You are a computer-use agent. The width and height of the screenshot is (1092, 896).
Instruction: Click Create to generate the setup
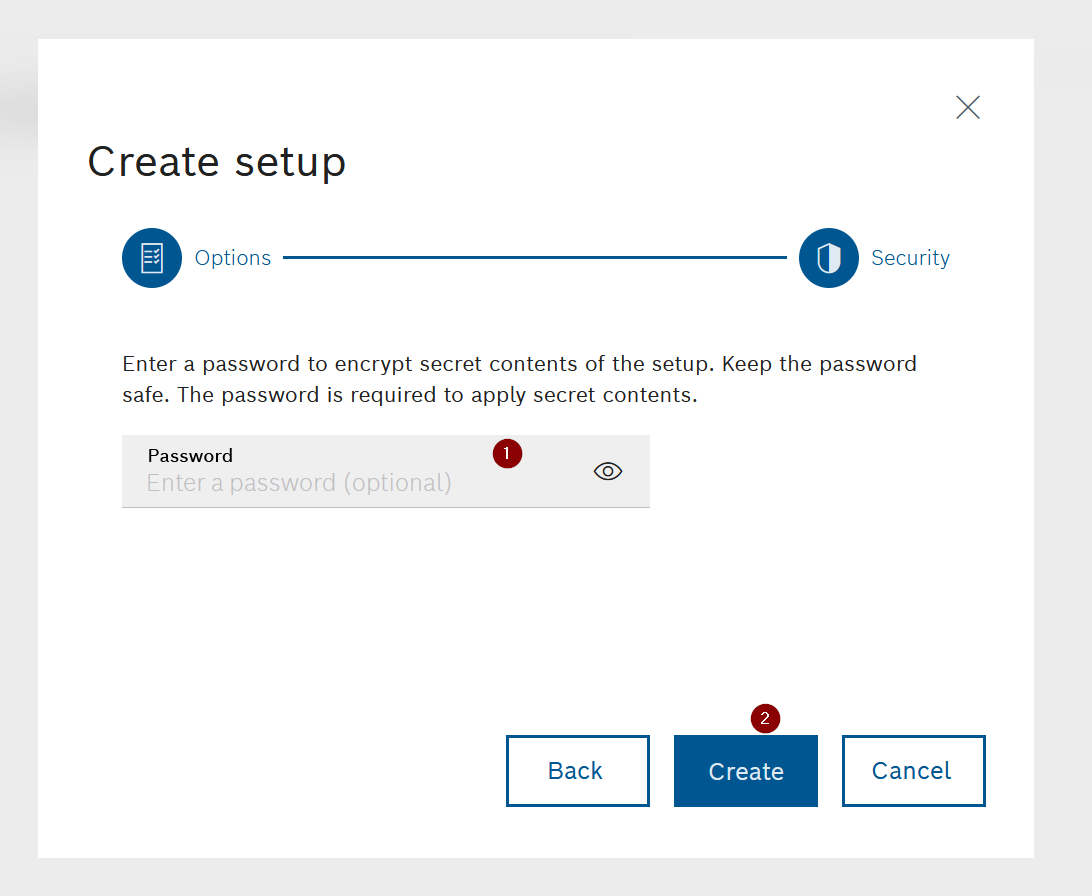pyautogui.click(x=746, y=771)
